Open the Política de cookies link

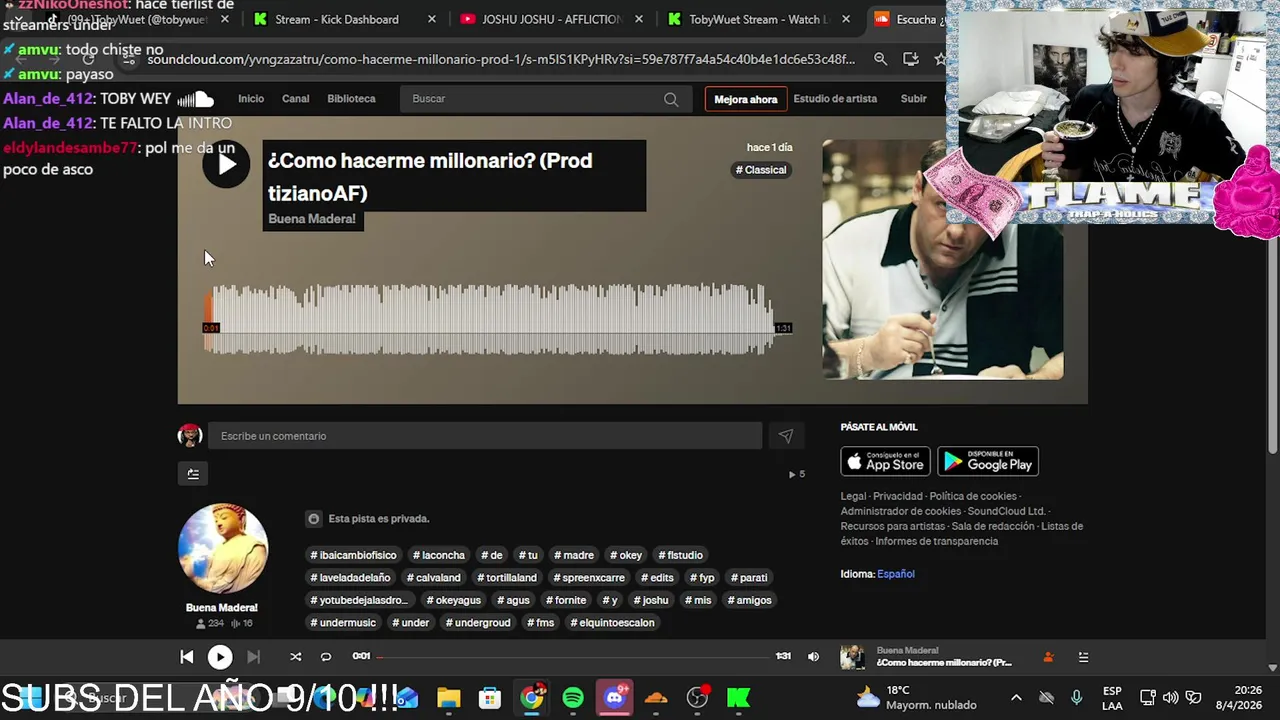coord(973,496)
